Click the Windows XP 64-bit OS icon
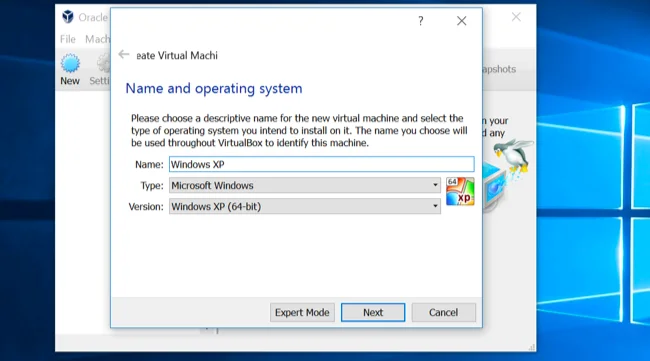650x361 pixels. pos(460,191)
